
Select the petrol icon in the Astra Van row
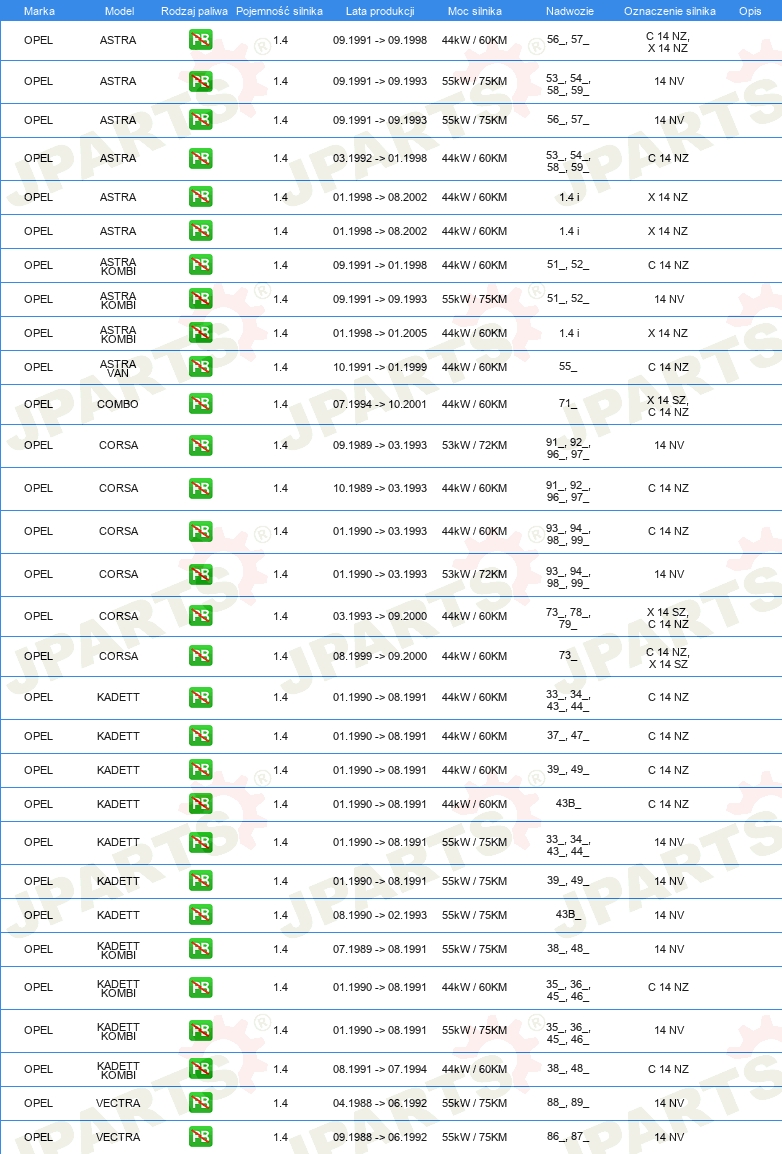pyautogui.click(x=200, y=367)
